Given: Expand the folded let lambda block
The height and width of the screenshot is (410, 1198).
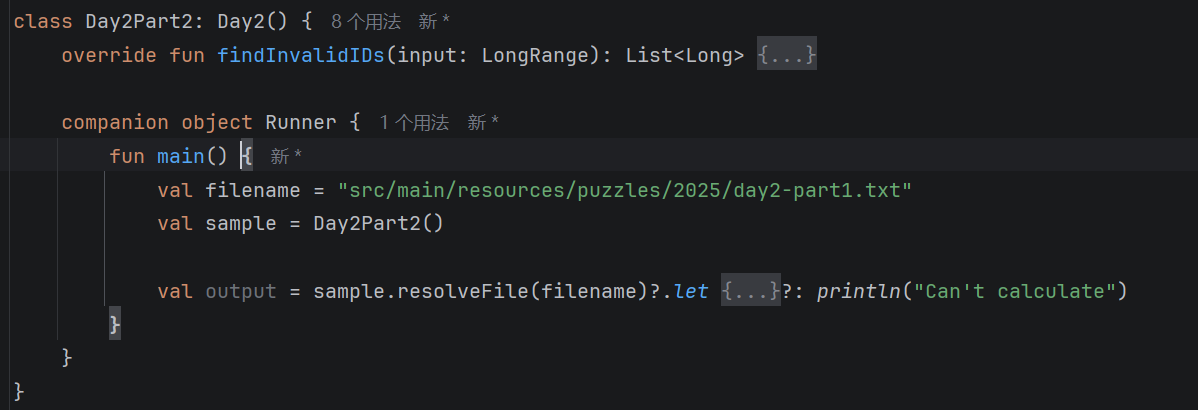Looking at the screenshot, I should (750, 291).
